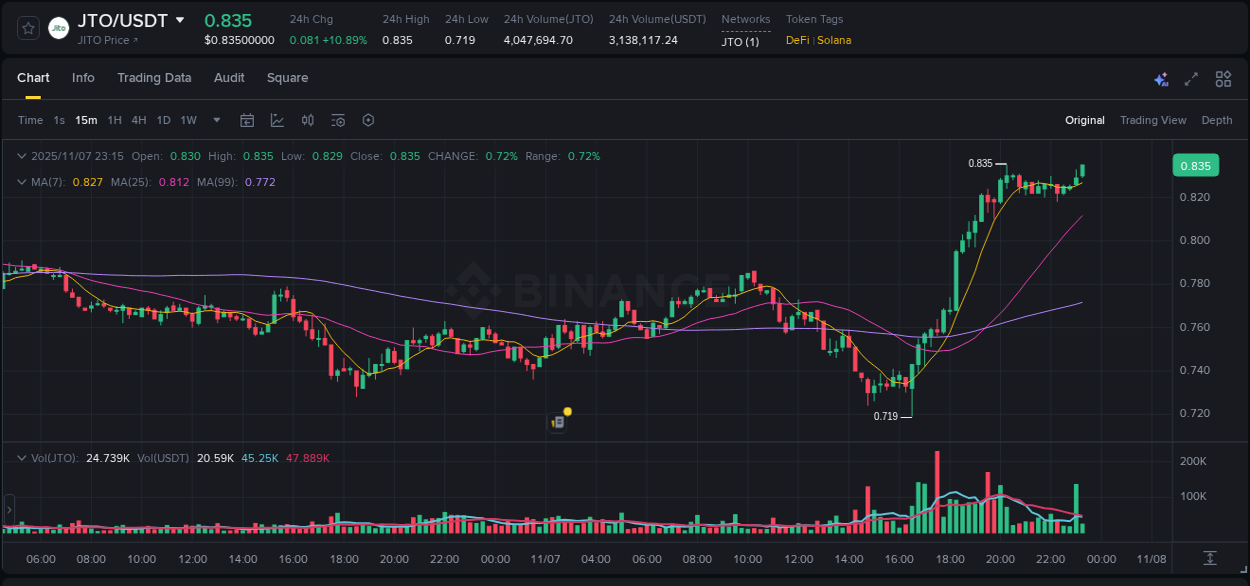Launch the AI assistant sparkle icon

click(1160, 78)
